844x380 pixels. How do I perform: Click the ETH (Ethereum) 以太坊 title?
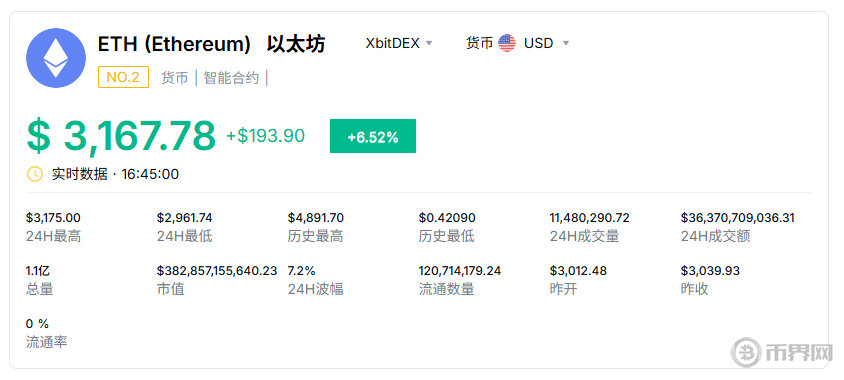pyautogui.click(x=212, y=44)
